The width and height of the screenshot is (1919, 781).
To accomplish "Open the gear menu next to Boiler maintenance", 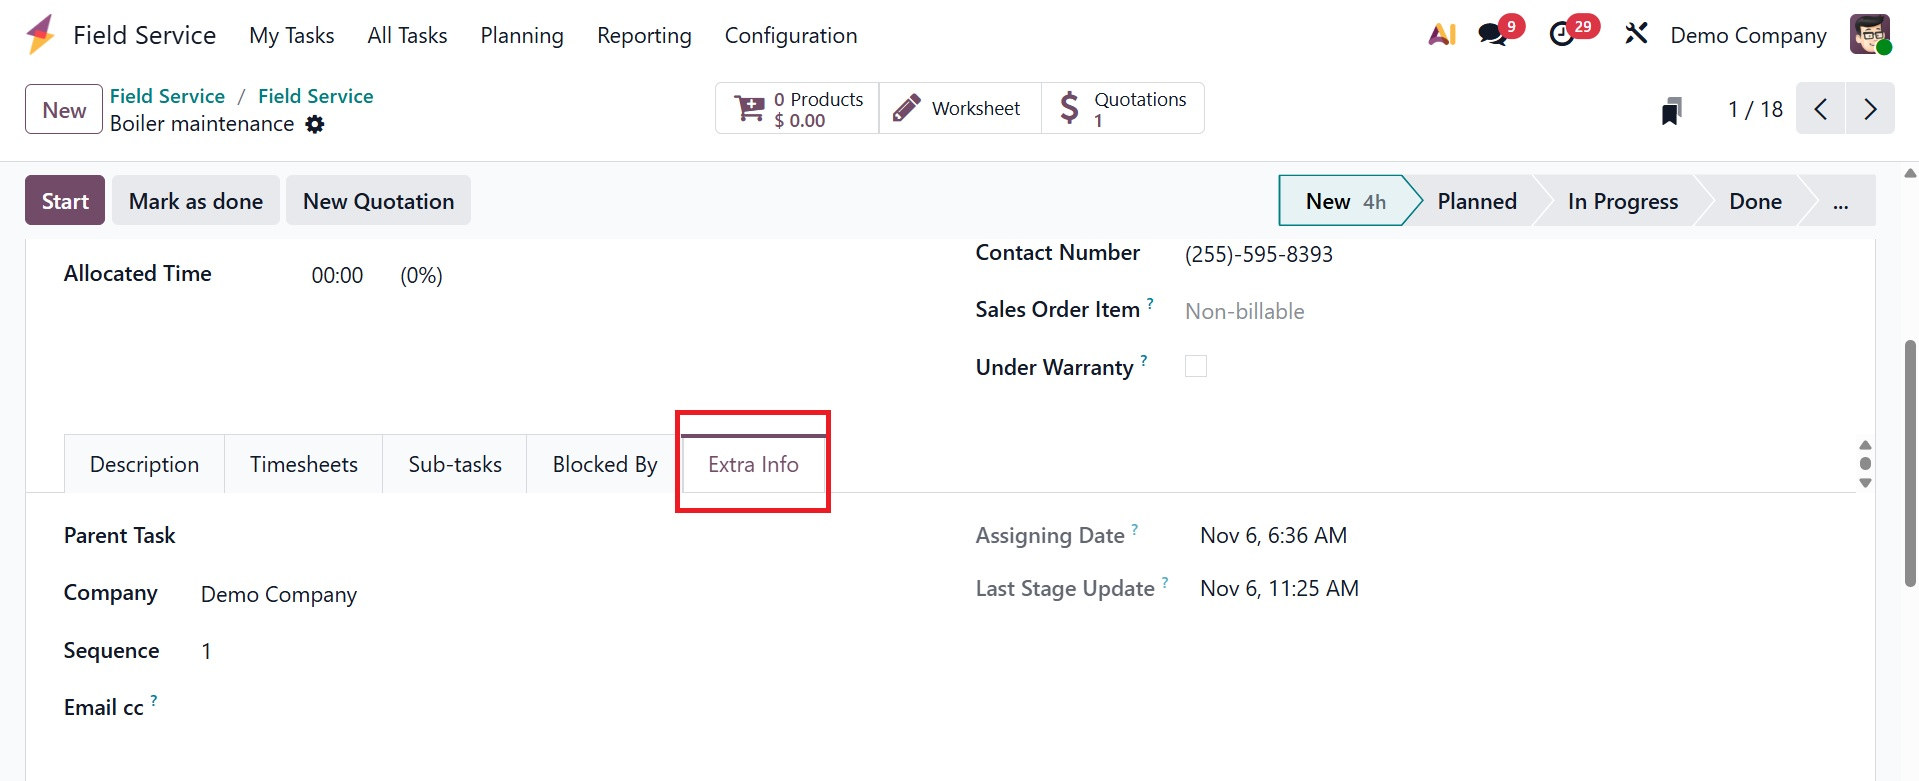I will tap(315, 124).
